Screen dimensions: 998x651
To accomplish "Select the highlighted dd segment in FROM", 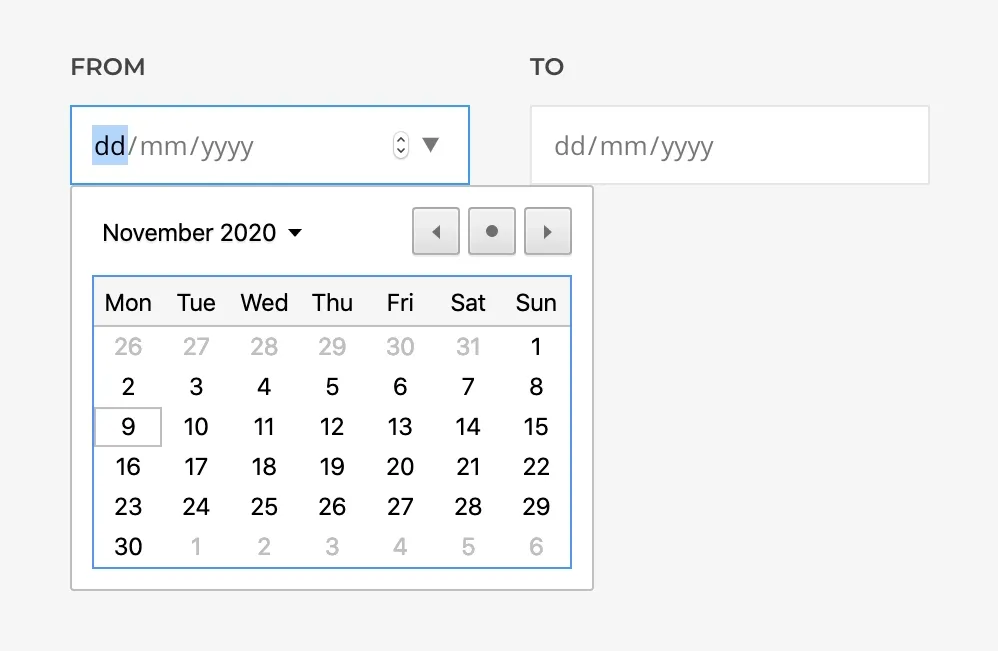I will point(109,146).
